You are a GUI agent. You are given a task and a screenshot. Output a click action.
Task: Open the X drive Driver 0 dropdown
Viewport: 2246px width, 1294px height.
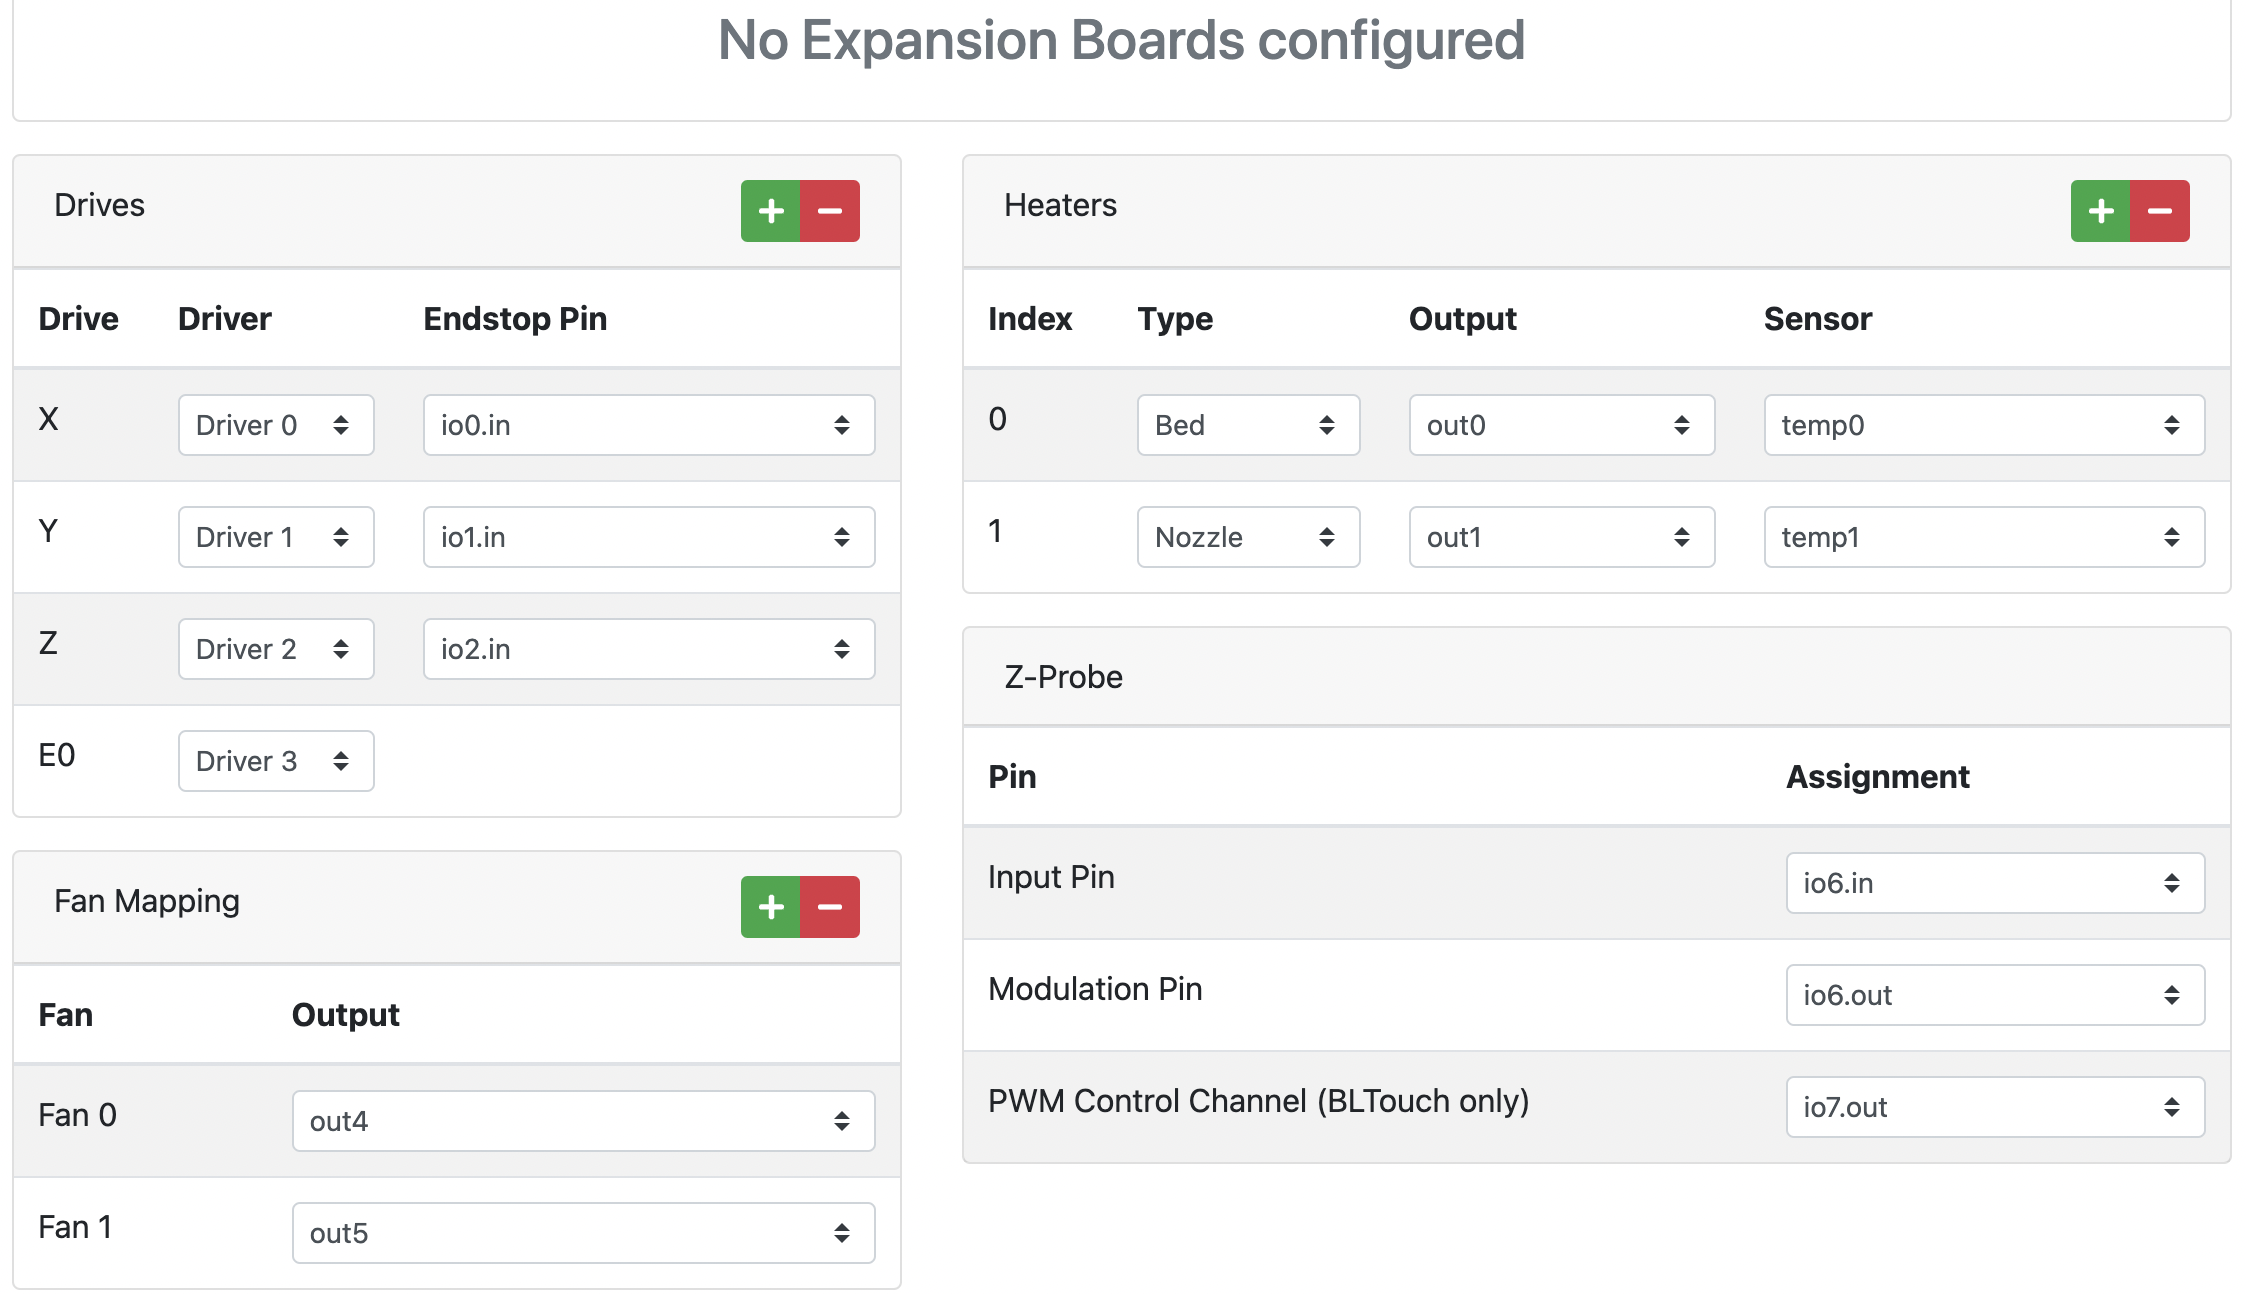tap(276, 425)
